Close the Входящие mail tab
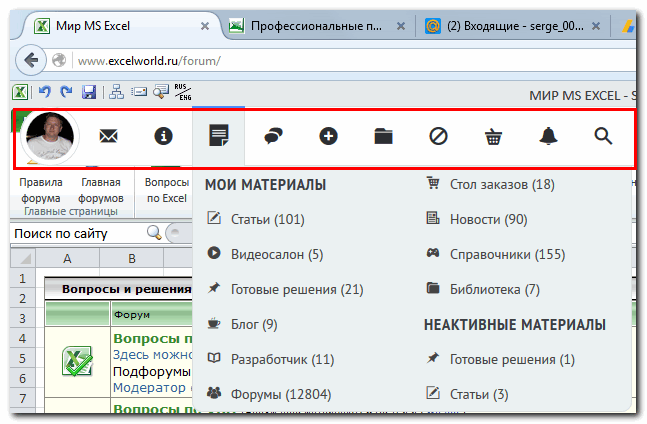The width and height of the screenshot is (647, 424). coord(596,26)
